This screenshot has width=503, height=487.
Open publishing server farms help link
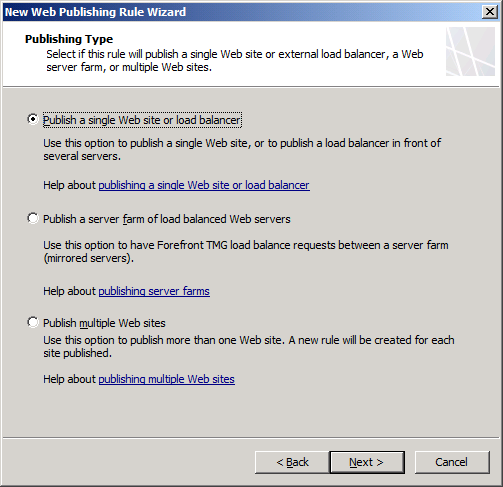click(x=154, y=291)
